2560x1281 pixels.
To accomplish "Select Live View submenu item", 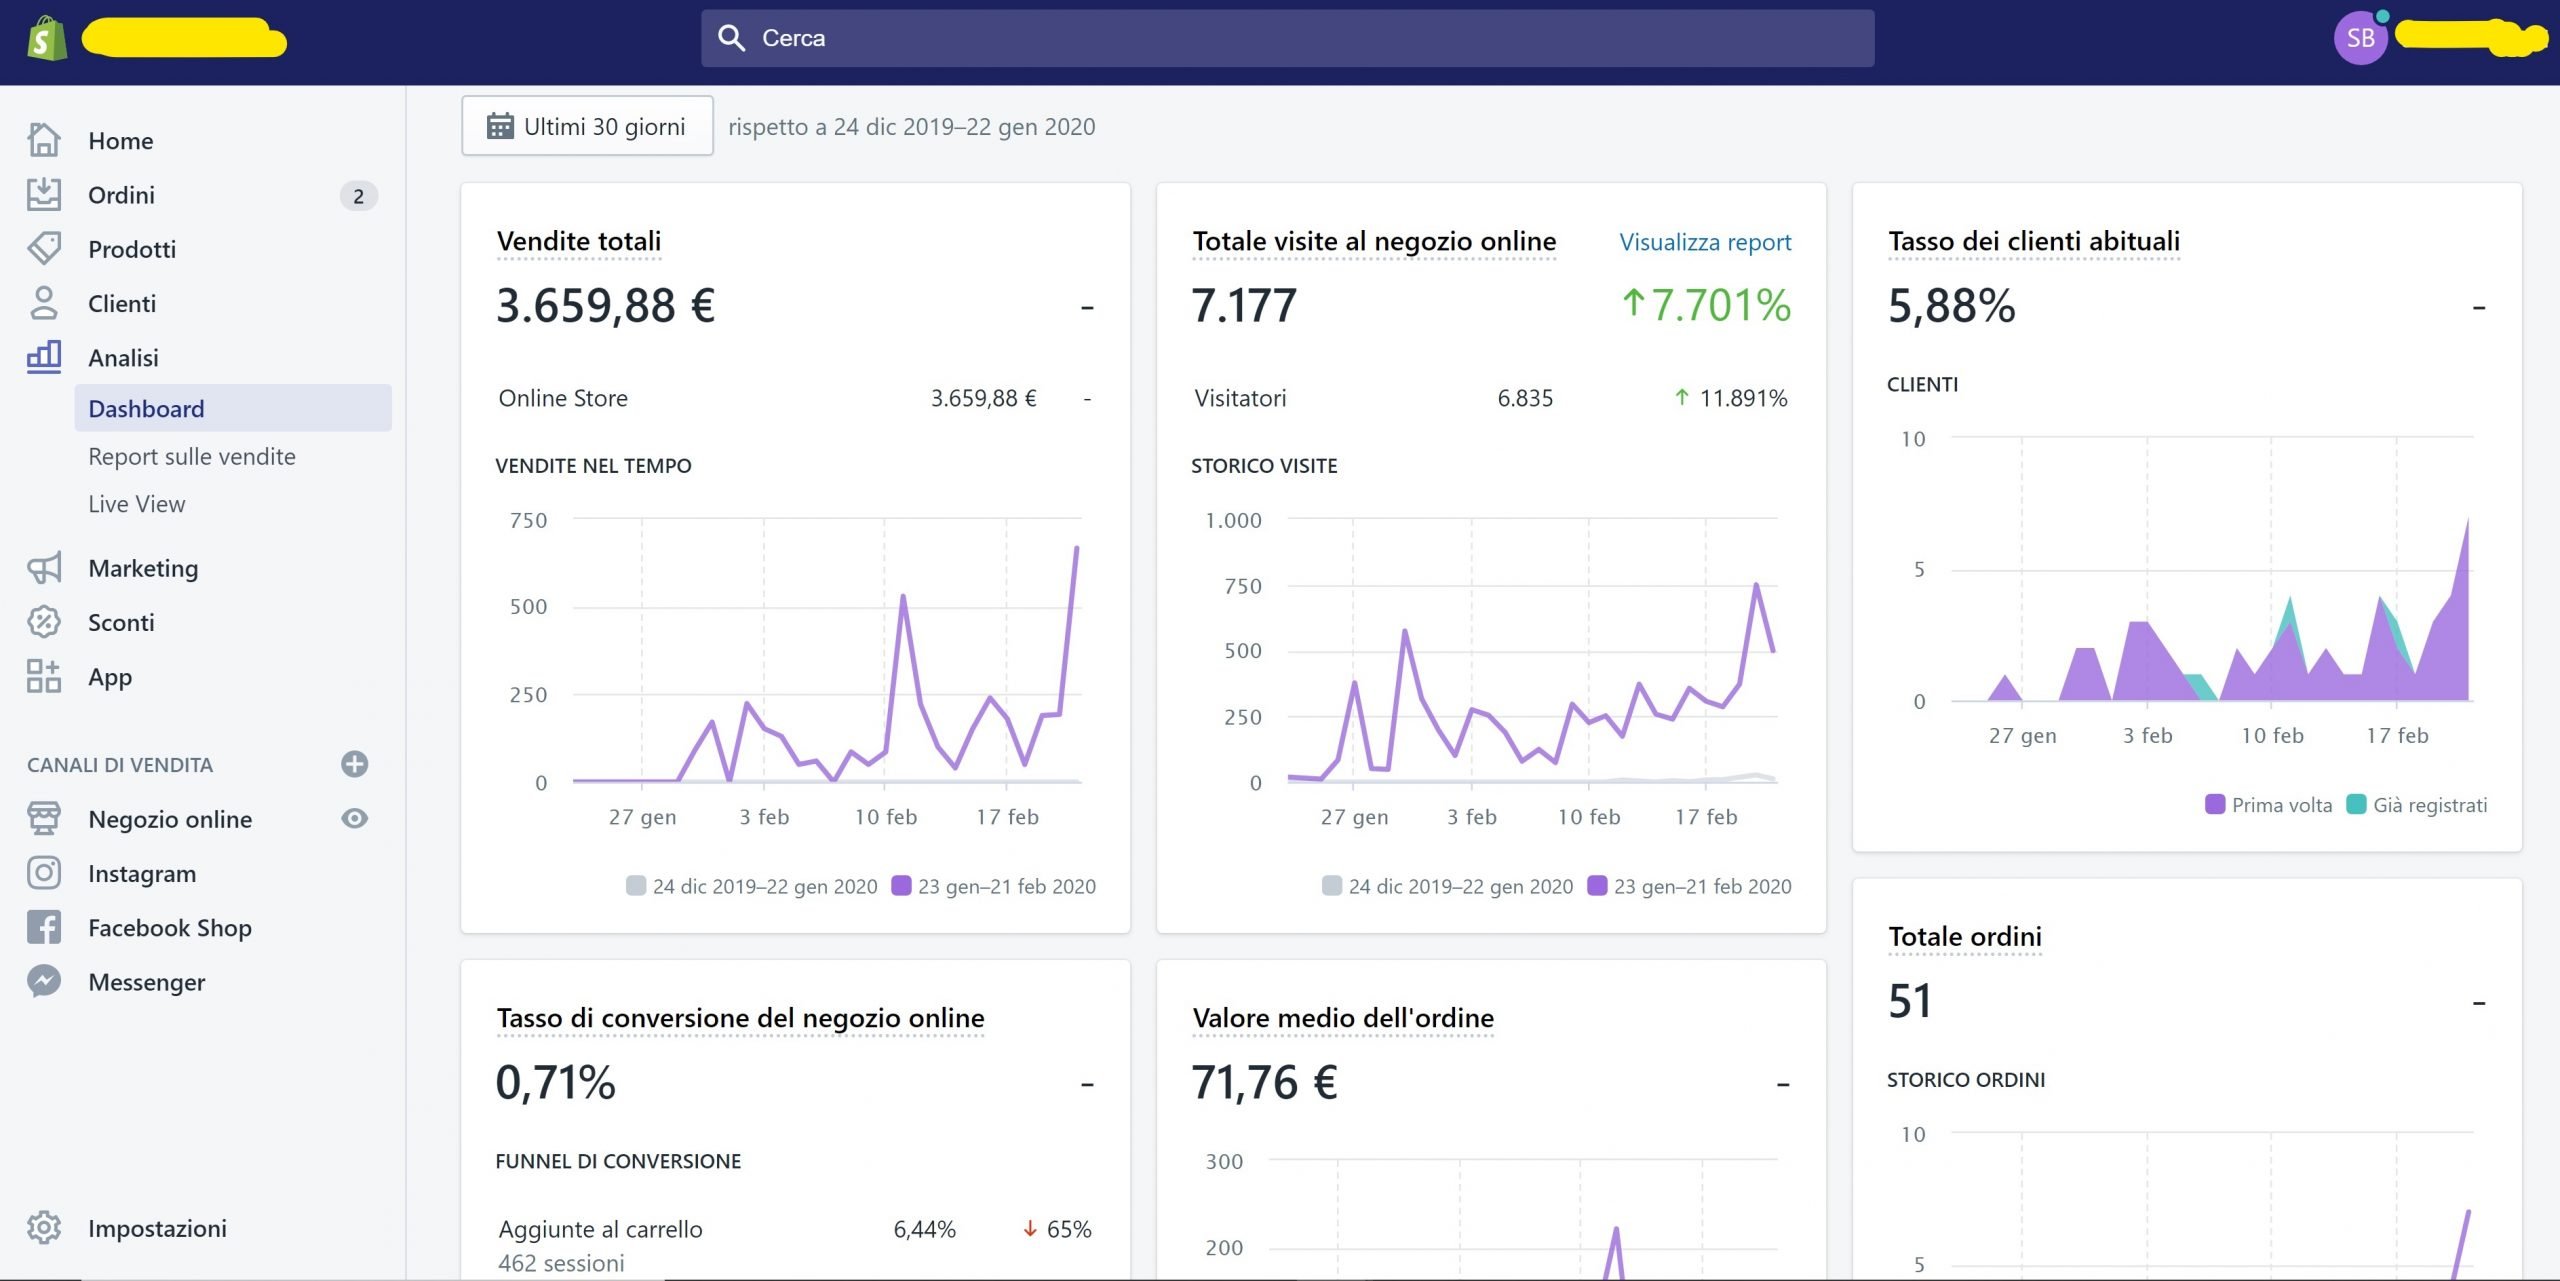I will click(137, 504).
